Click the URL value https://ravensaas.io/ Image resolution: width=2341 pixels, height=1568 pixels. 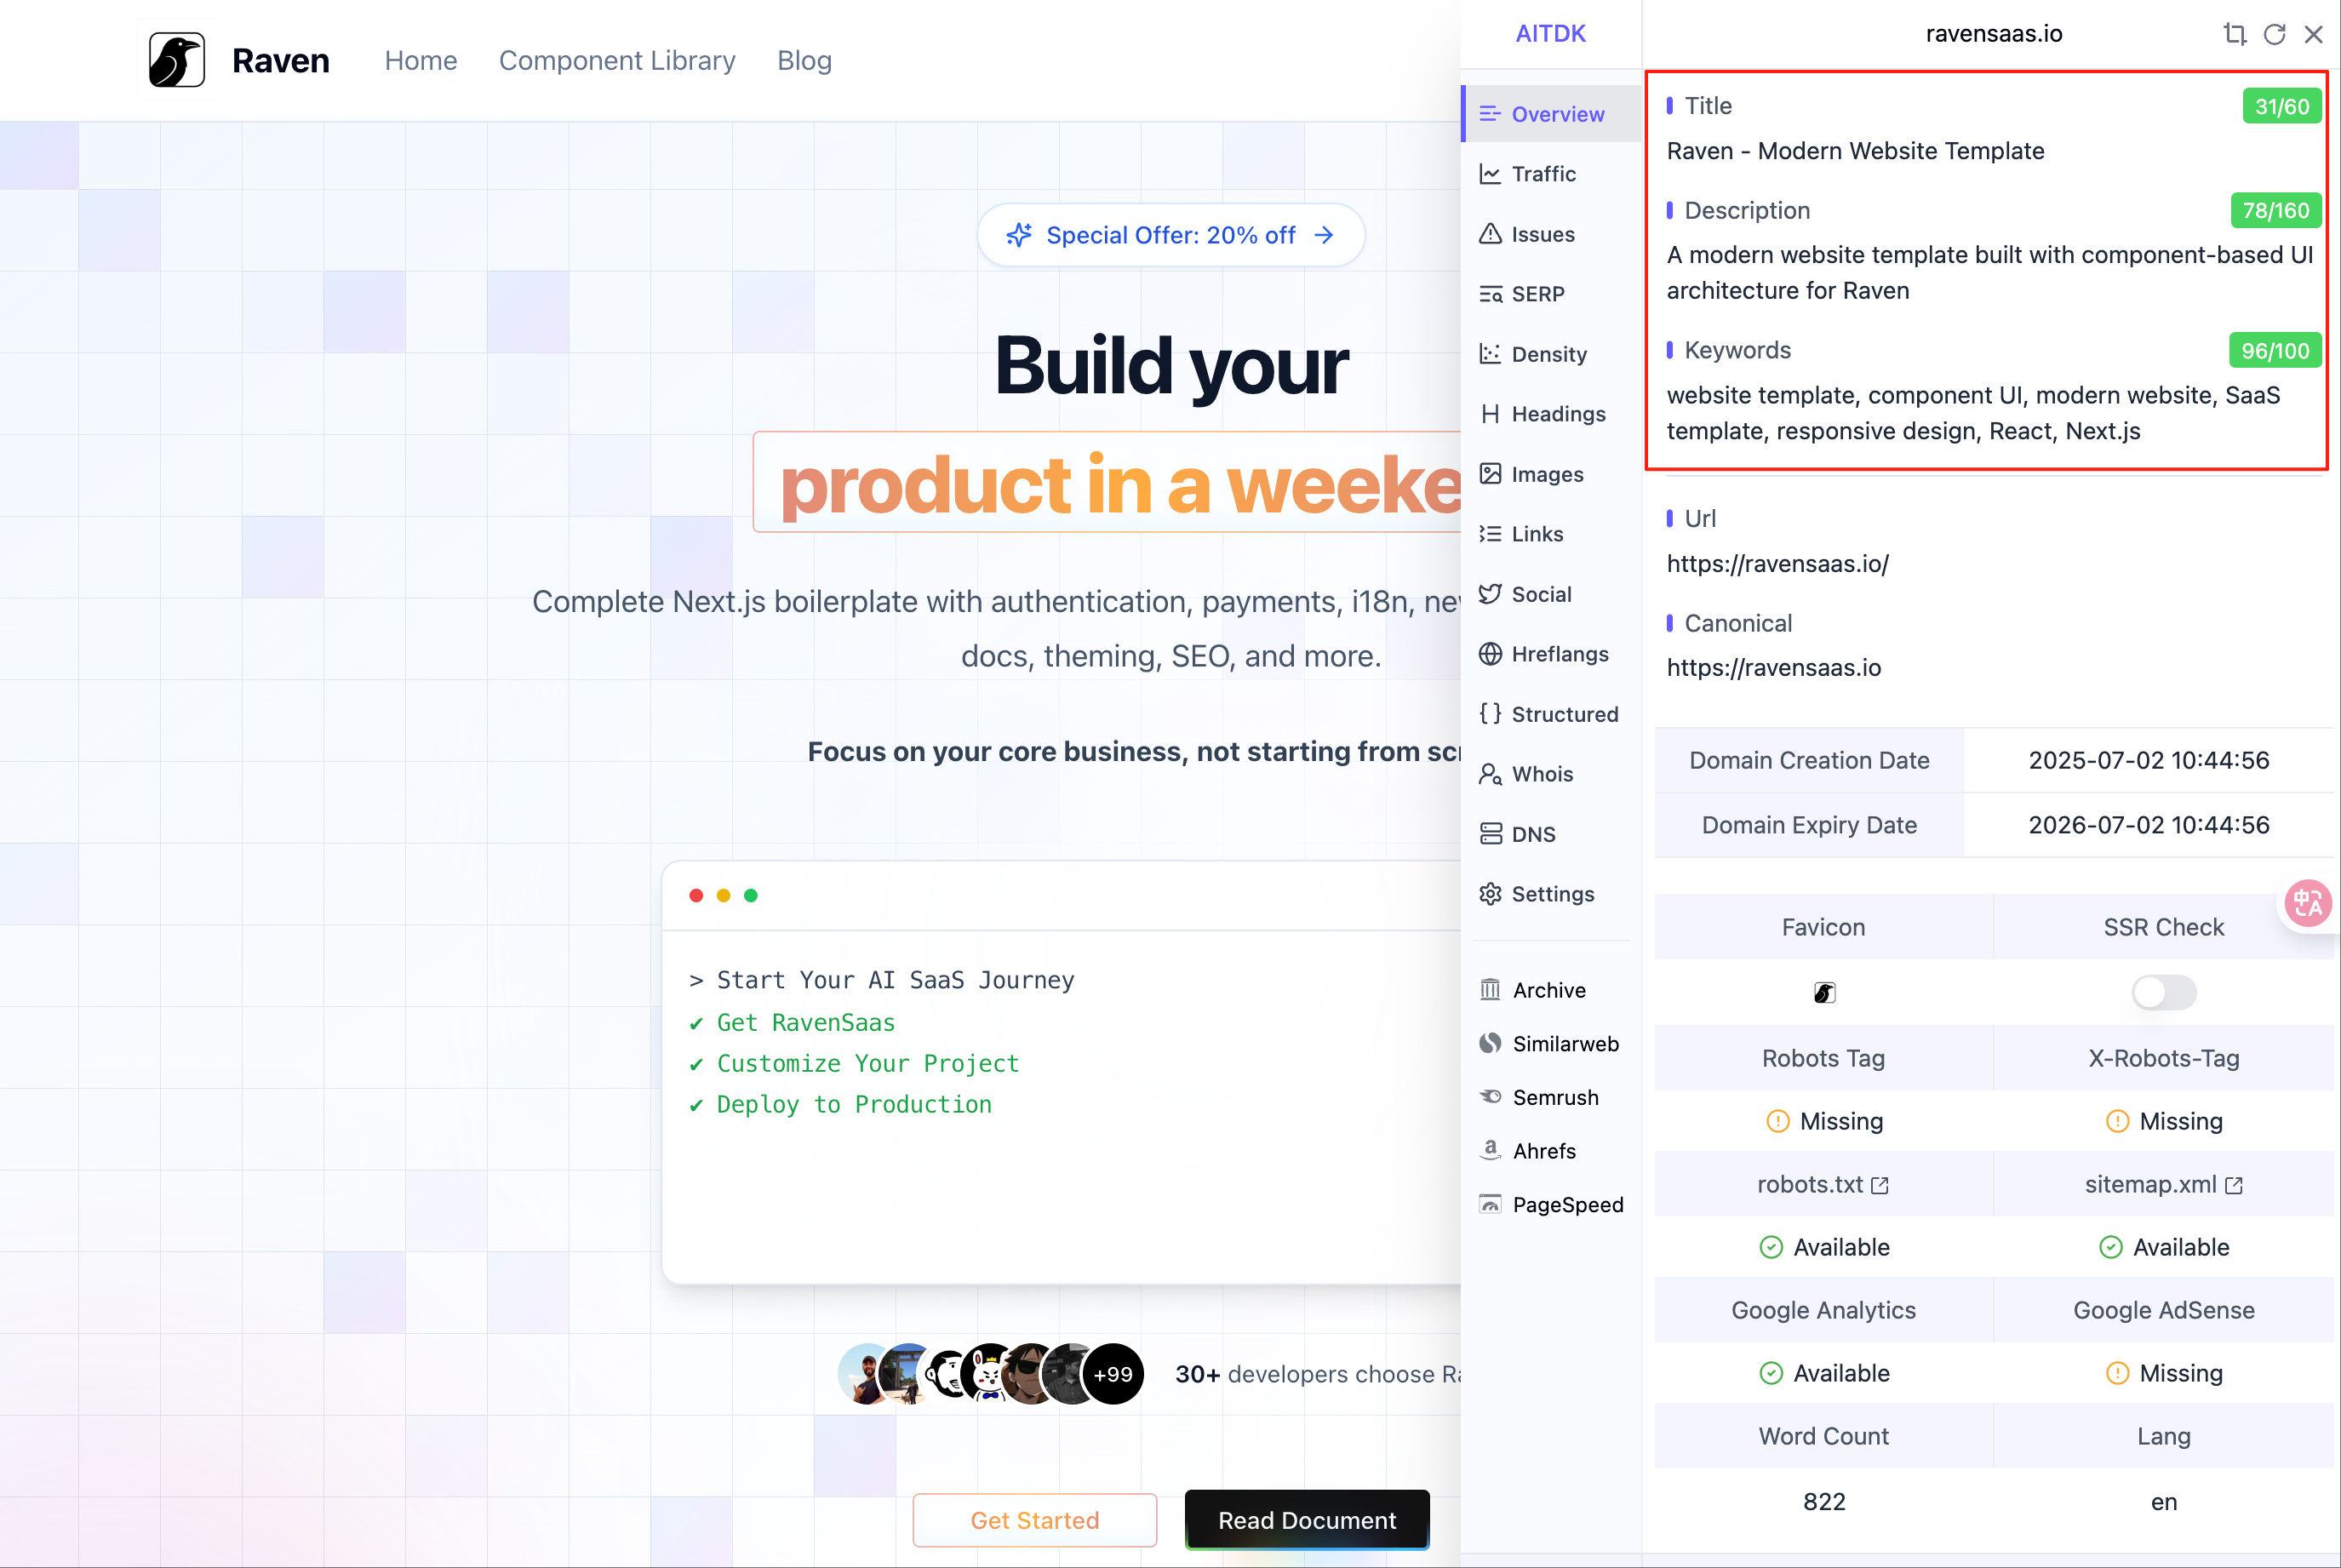click(1777, 564)
